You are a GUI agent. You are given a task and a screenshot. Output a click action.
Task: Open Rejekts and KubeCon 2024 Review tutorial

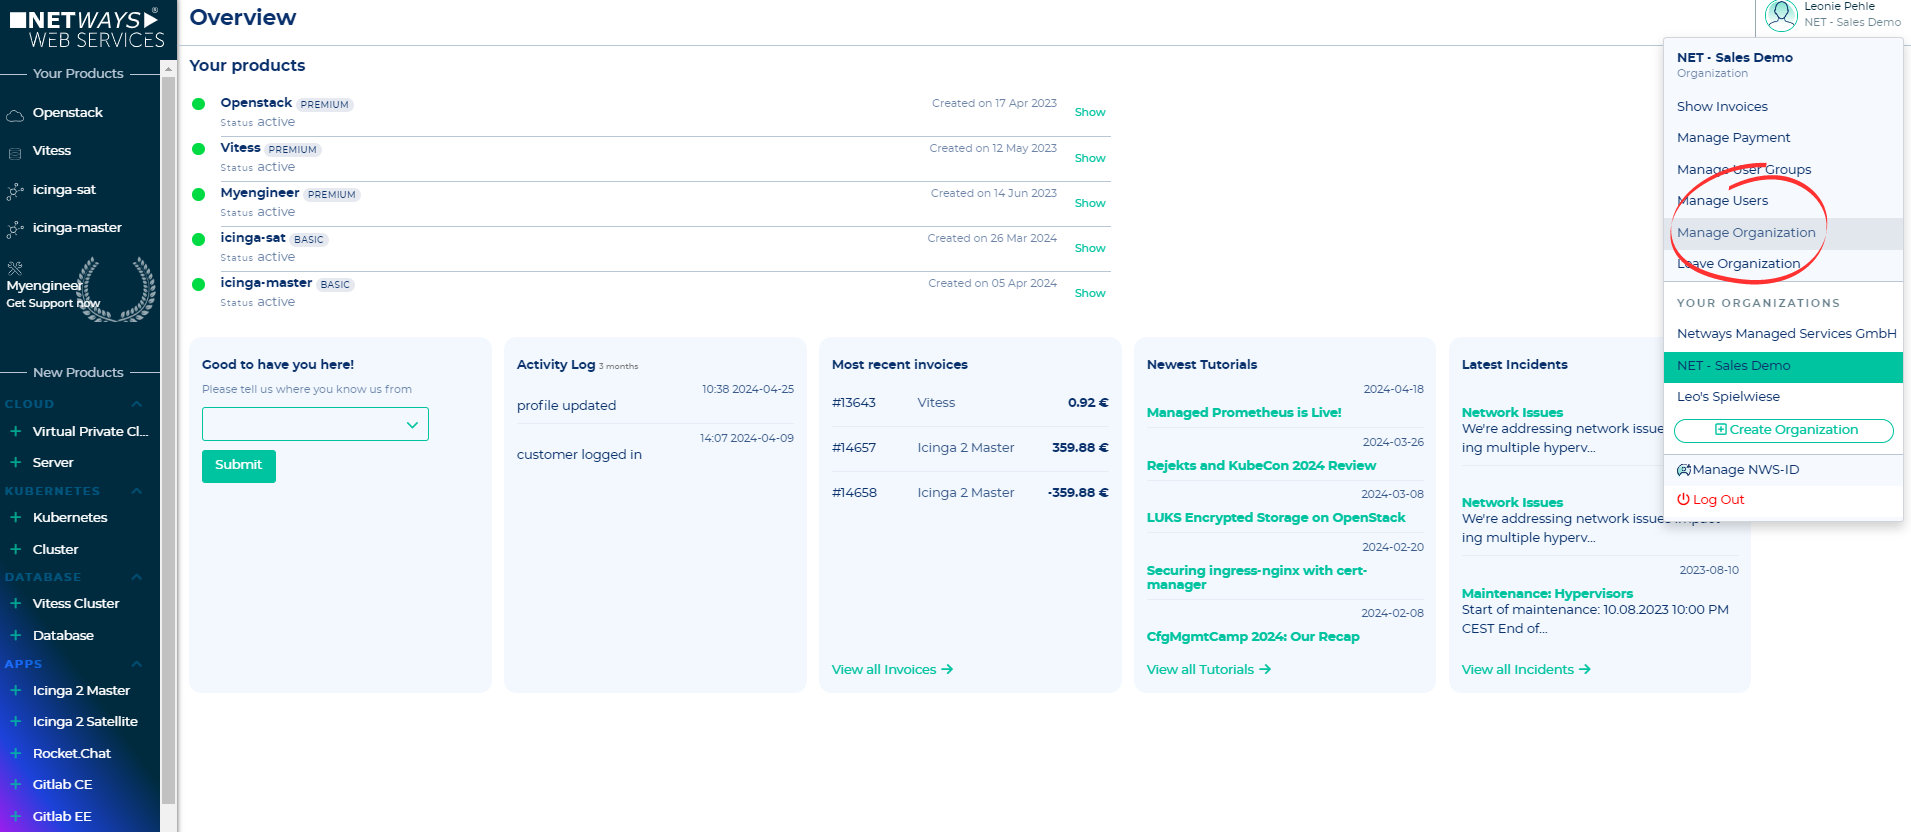(x=1261, y=465)
